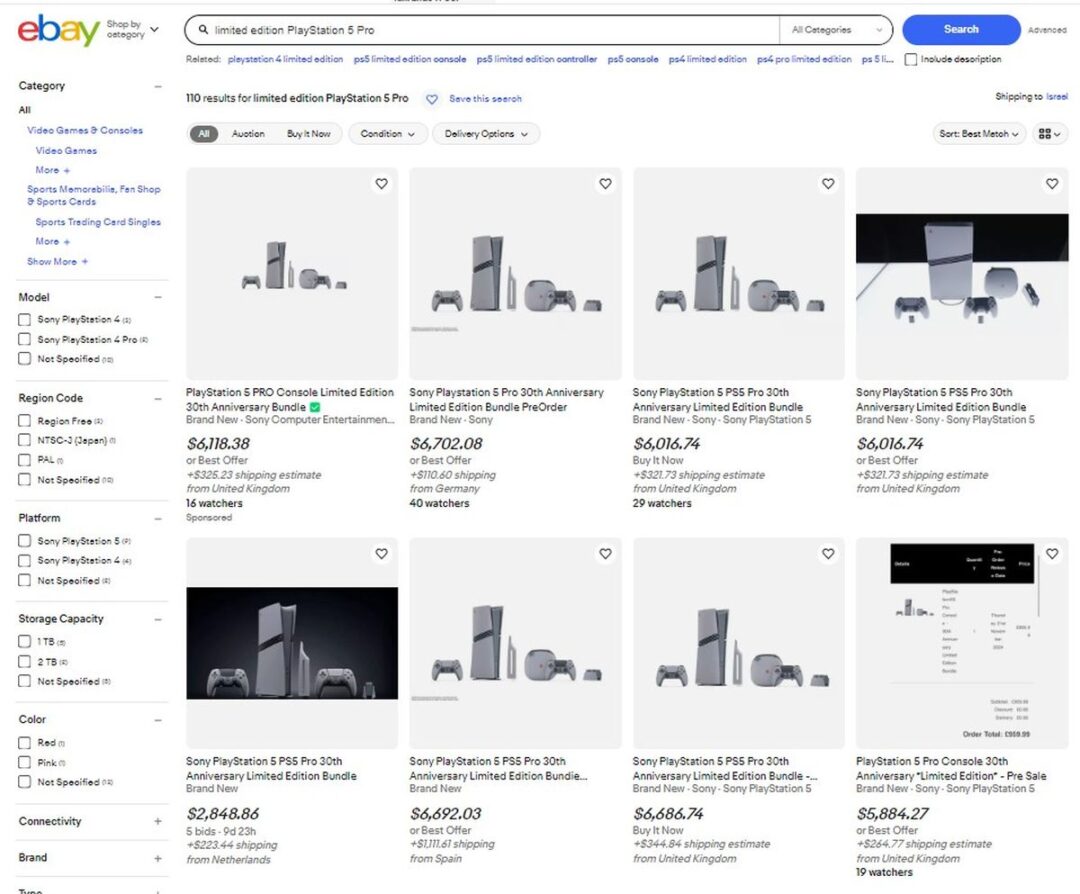Click heart on Pre Sale order listing
The image size is (1080, 894).
click(x=1052, y=554)
